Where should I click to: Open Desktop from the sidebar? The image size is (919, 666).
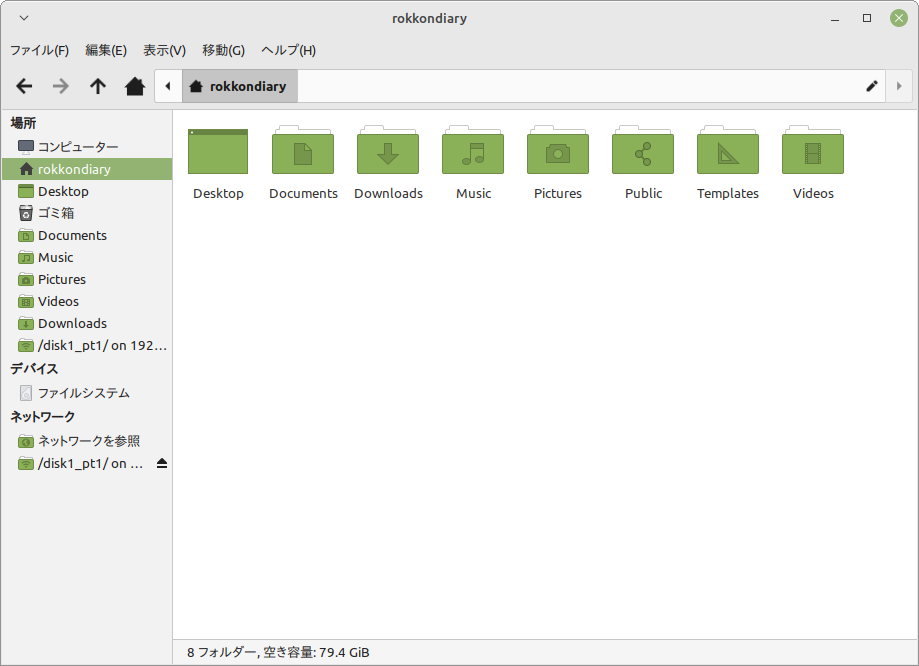pos(87,191)
